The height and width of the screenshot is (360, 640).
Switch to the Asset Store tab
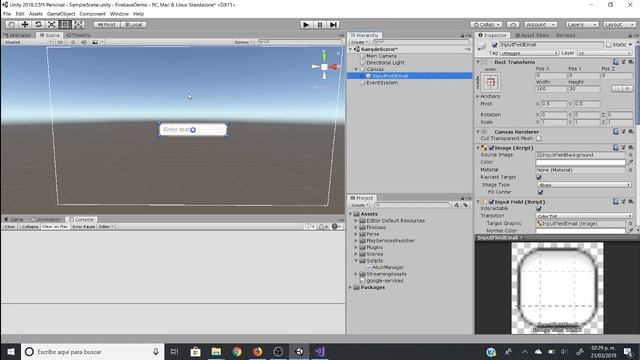(531, 36)
